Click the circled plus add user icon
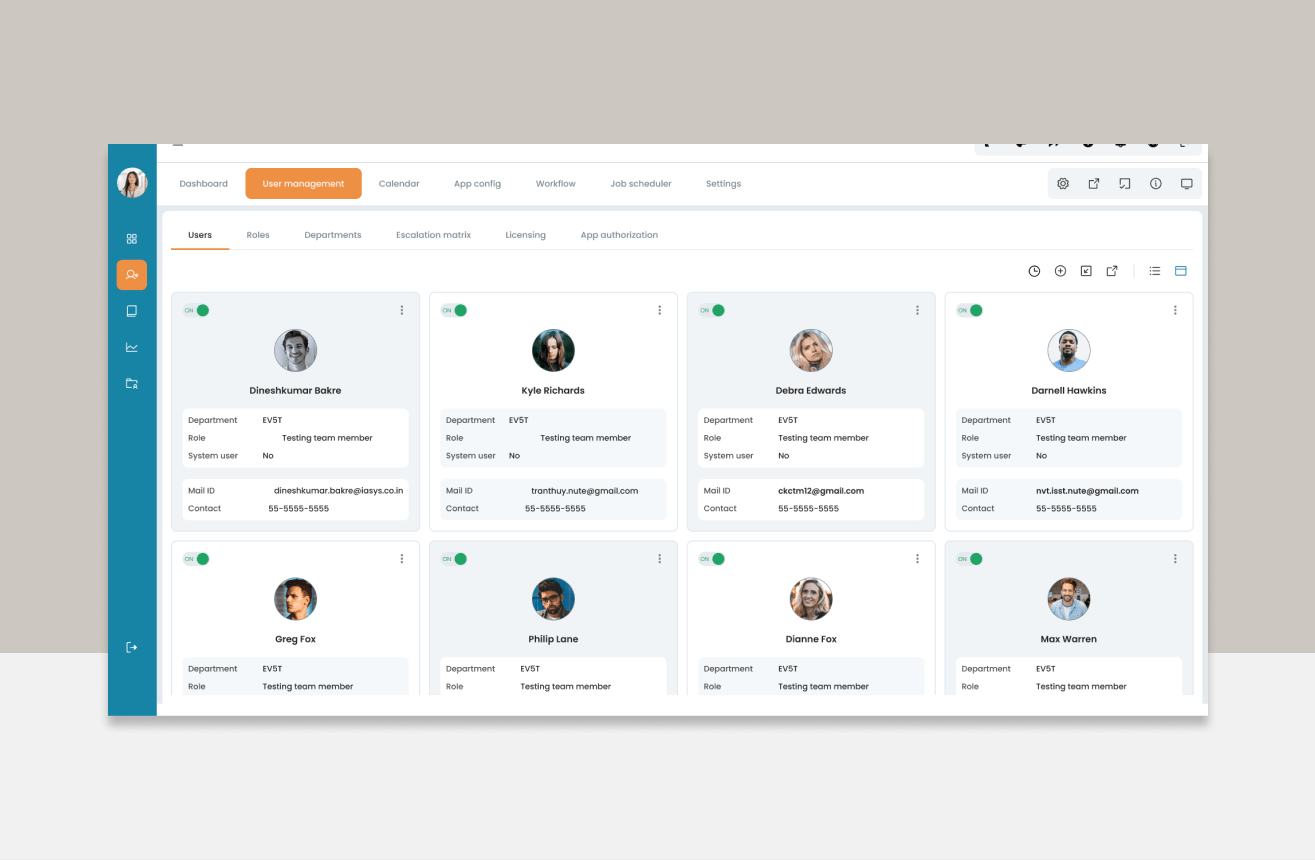The width and height of the screenshot is (1315, 860). click(1060, 271)
